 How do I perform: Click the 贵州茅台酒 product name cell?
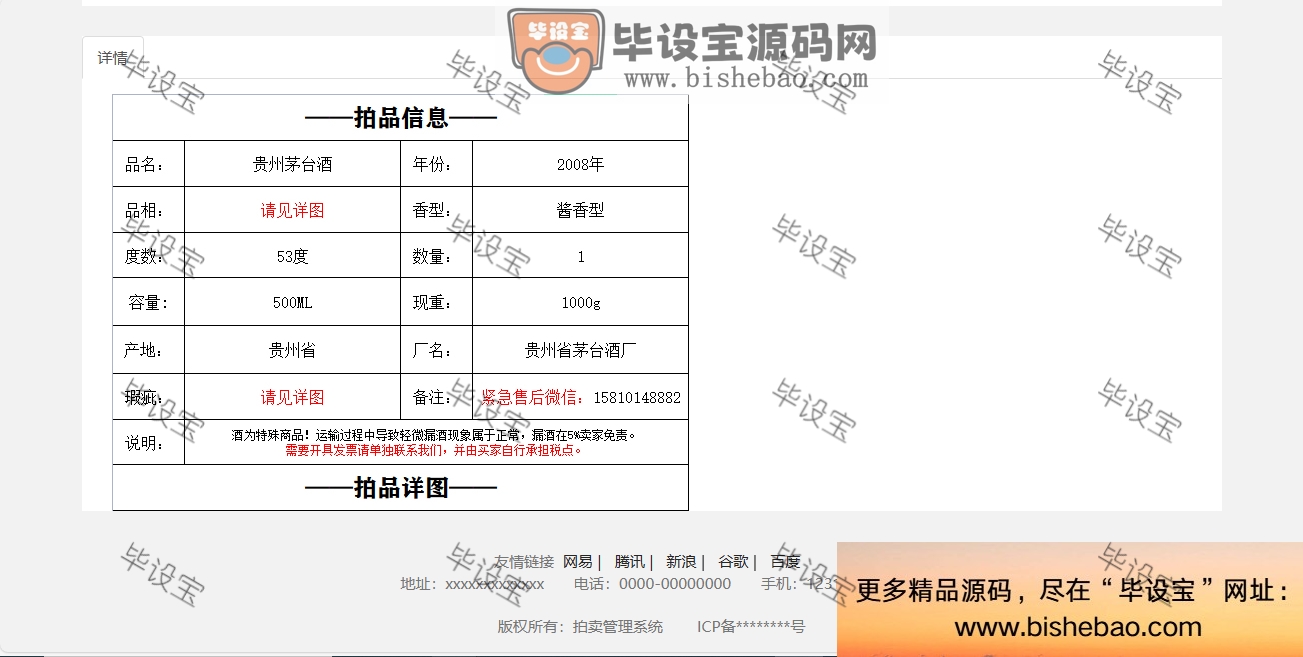[292, 164]
